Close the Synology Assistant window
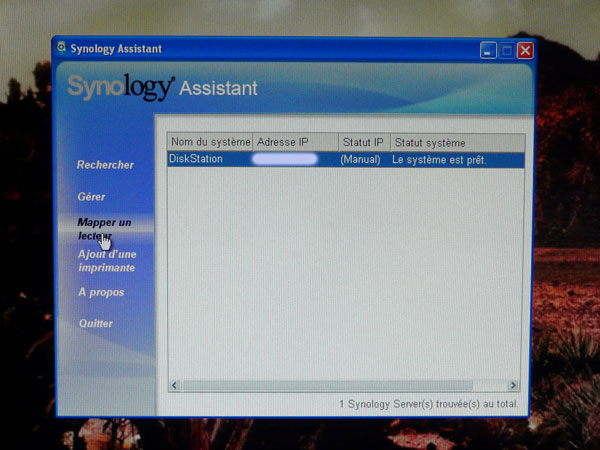This screenshot has width=600, height=450. pyautogui.click(x=525, y=50)
